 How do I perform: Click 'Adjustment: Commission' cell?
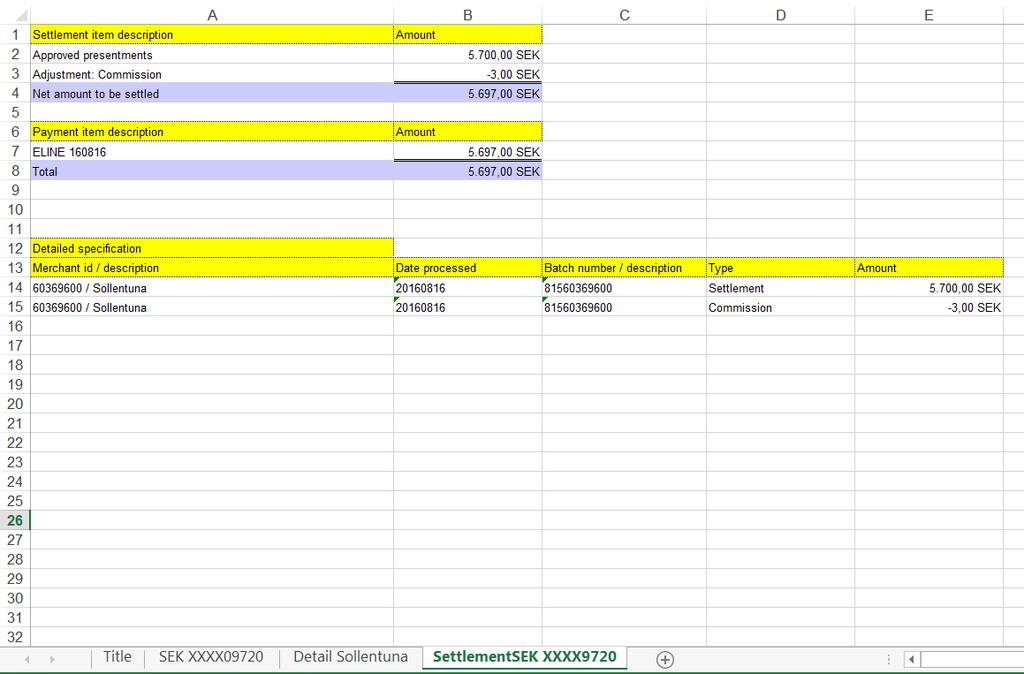click(x=212, y=74)
